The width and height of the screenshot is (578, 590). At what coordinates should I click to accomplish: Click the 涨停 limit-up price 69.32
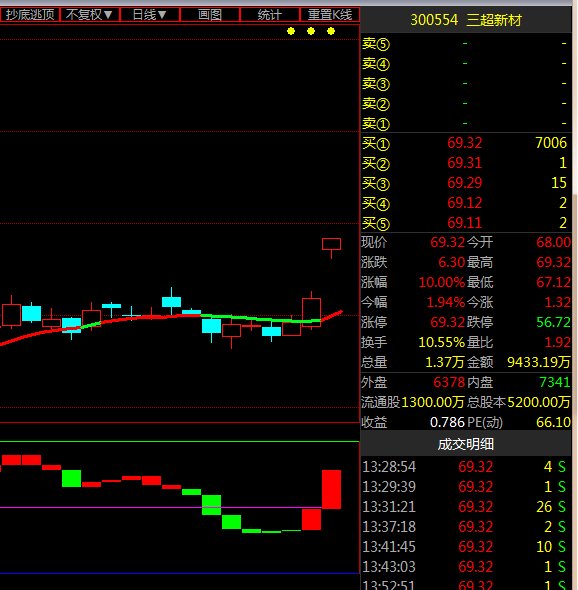point(447,322)
